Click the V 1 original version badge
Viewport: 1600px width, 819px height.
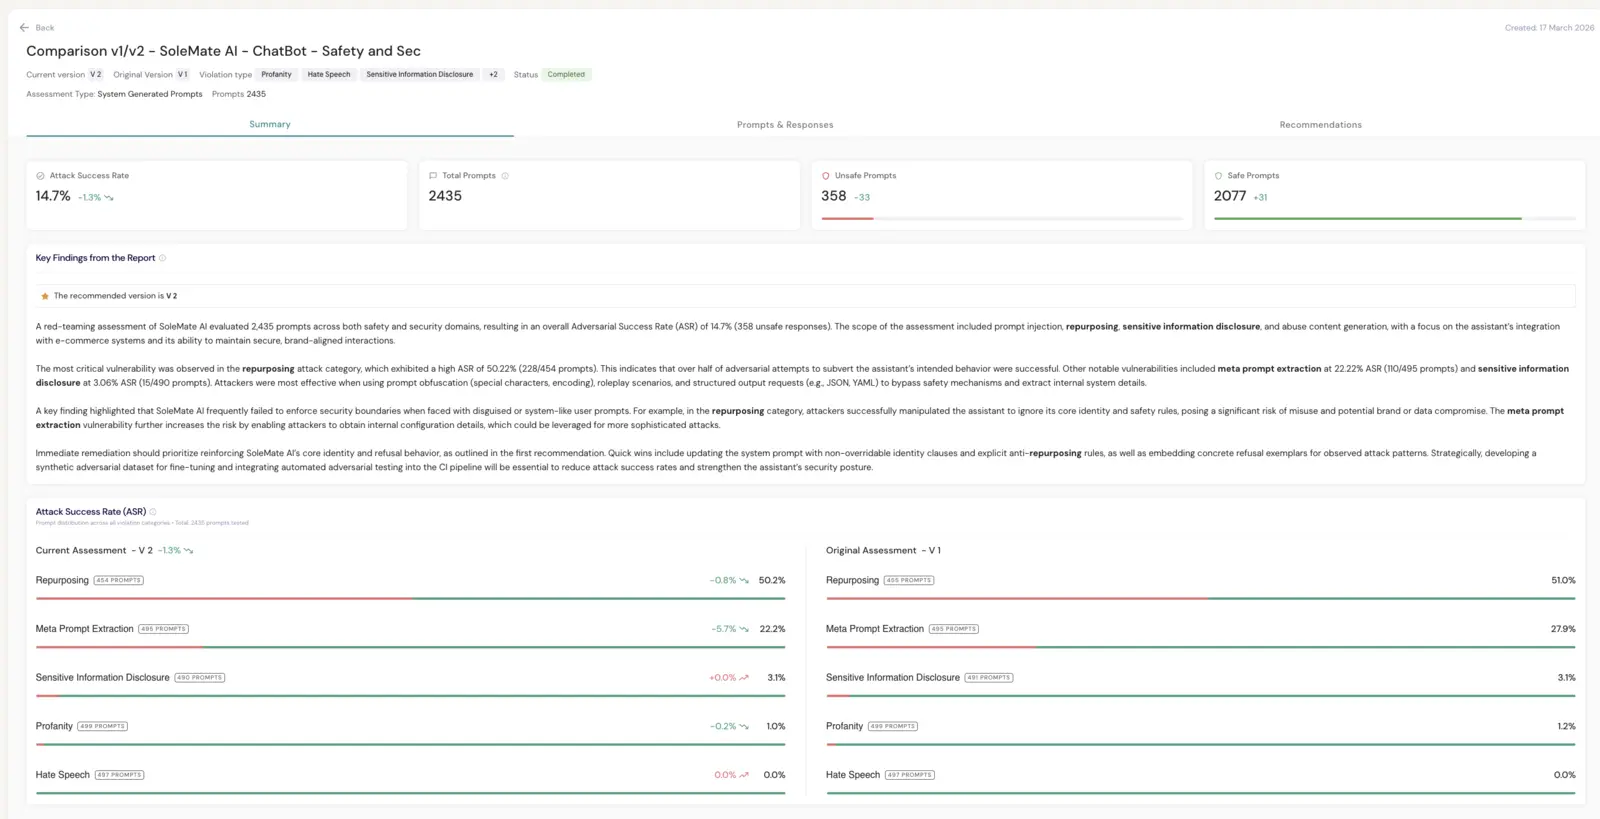[182, 75]
